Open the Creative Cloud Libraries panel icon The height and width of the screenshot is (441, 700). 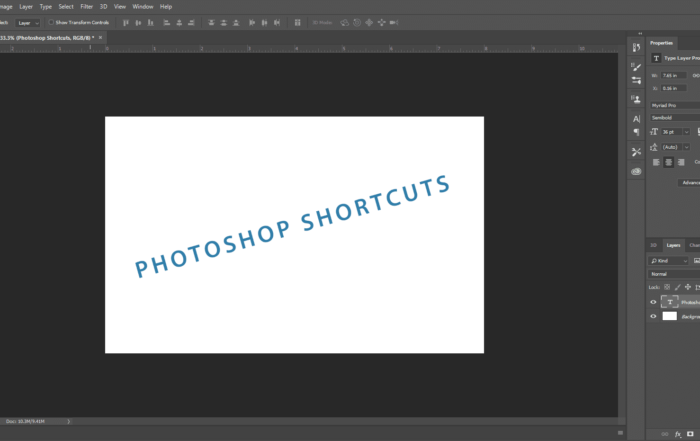click(x=636, y=171)
